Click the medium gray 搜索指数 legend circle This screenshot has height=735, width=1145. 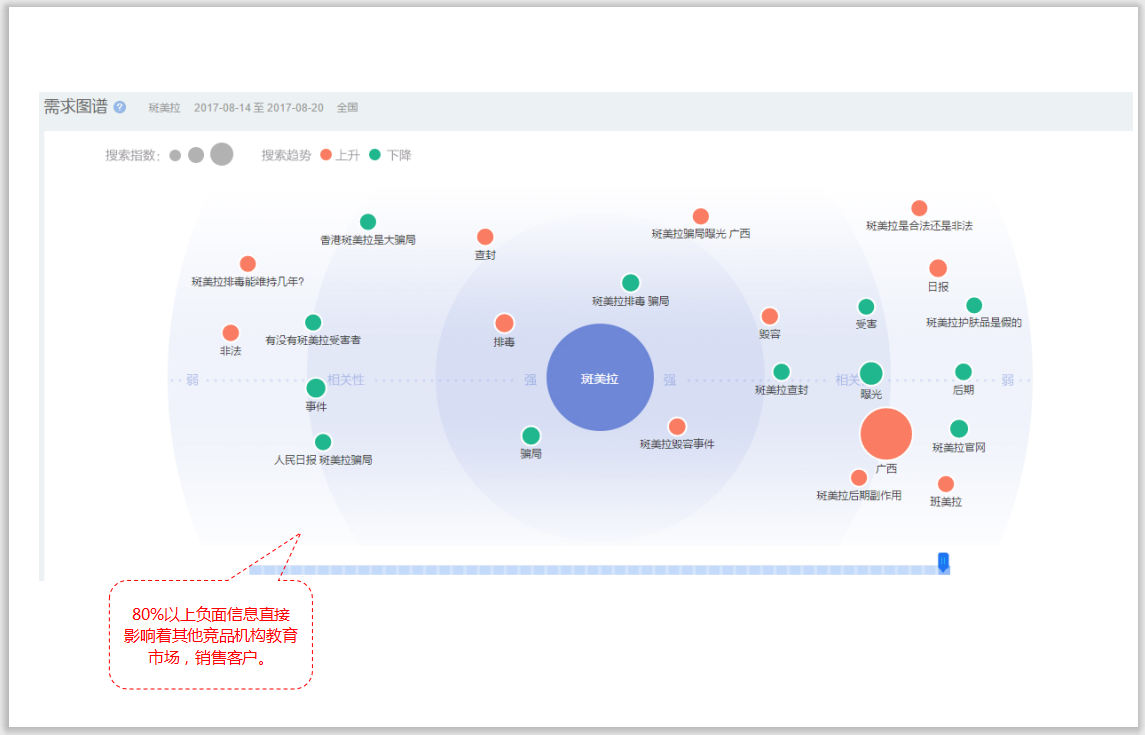pos(196,155)
